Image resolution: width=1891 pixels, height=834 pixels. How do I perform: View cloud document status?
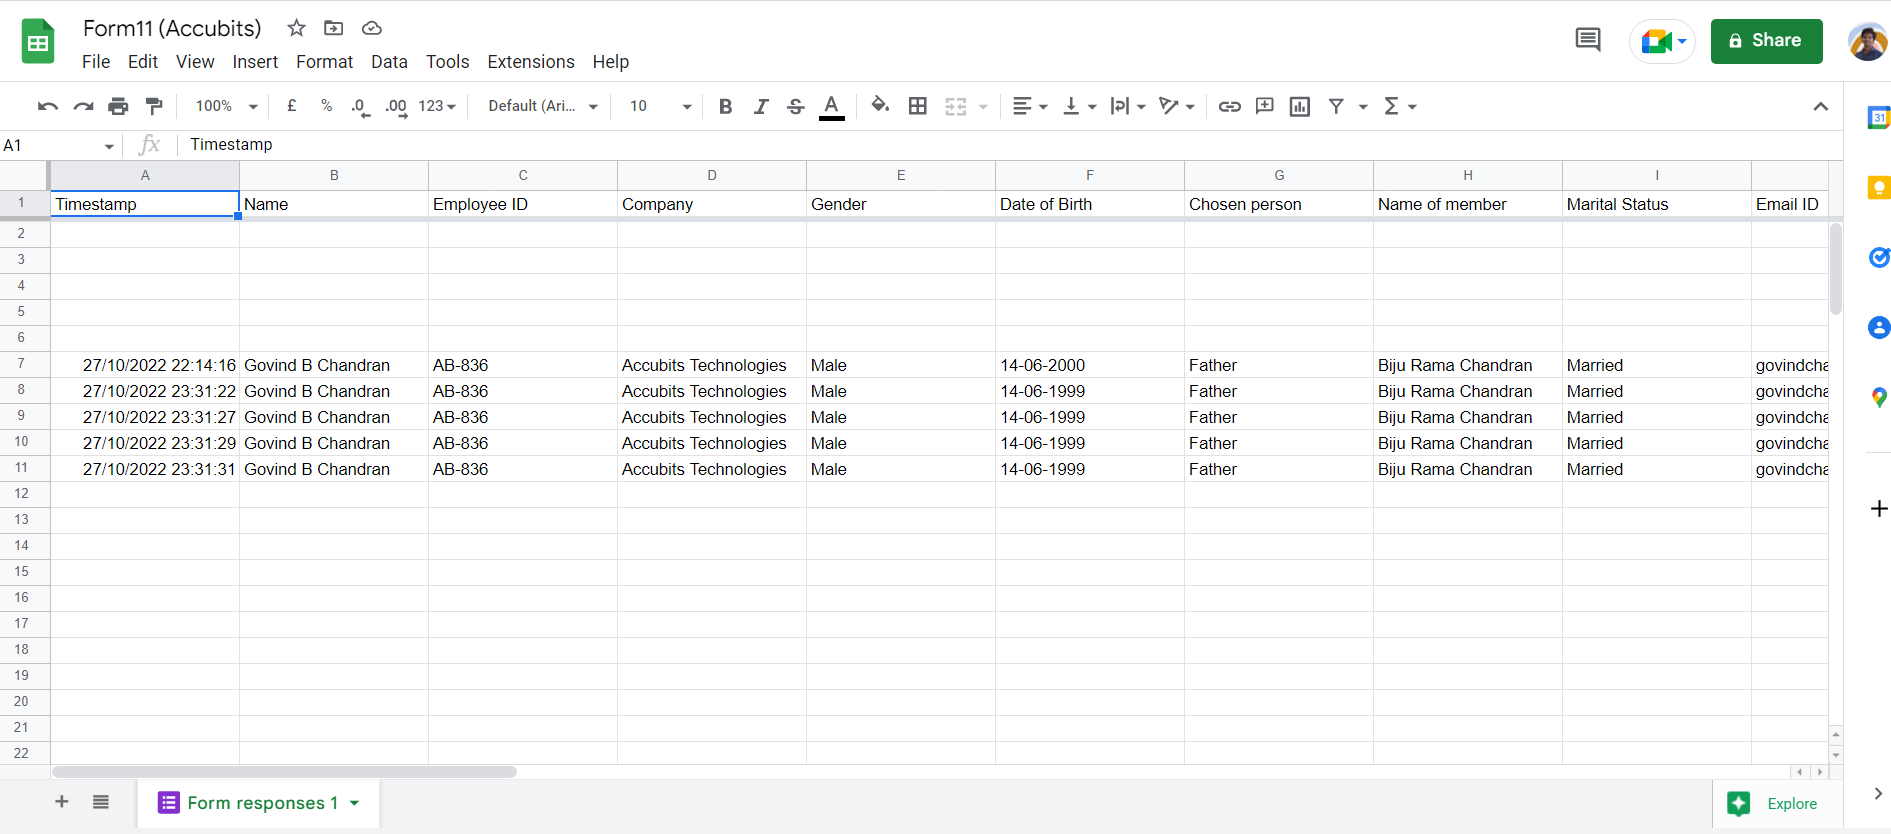(372, 28)
